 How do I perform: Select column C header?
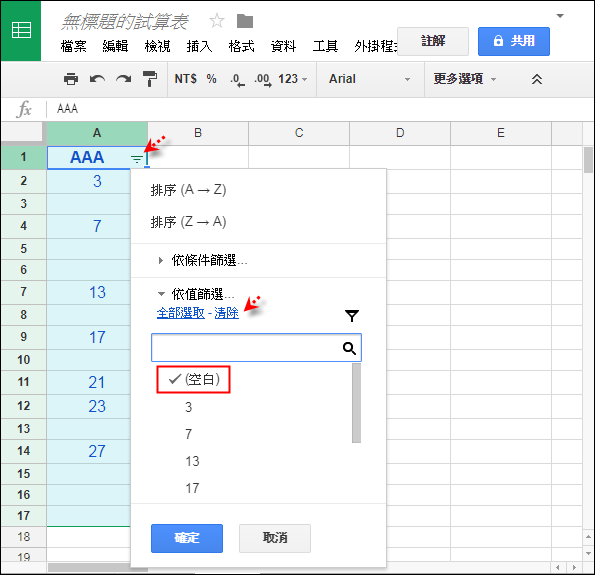point(299,133)
